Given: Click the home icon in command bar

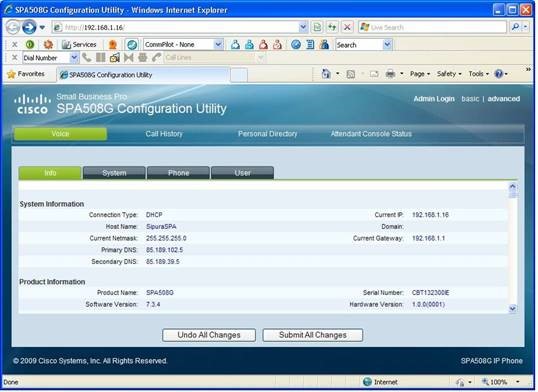Looking at the screenshot, I should pyautogui.click(x=326, y=74).
